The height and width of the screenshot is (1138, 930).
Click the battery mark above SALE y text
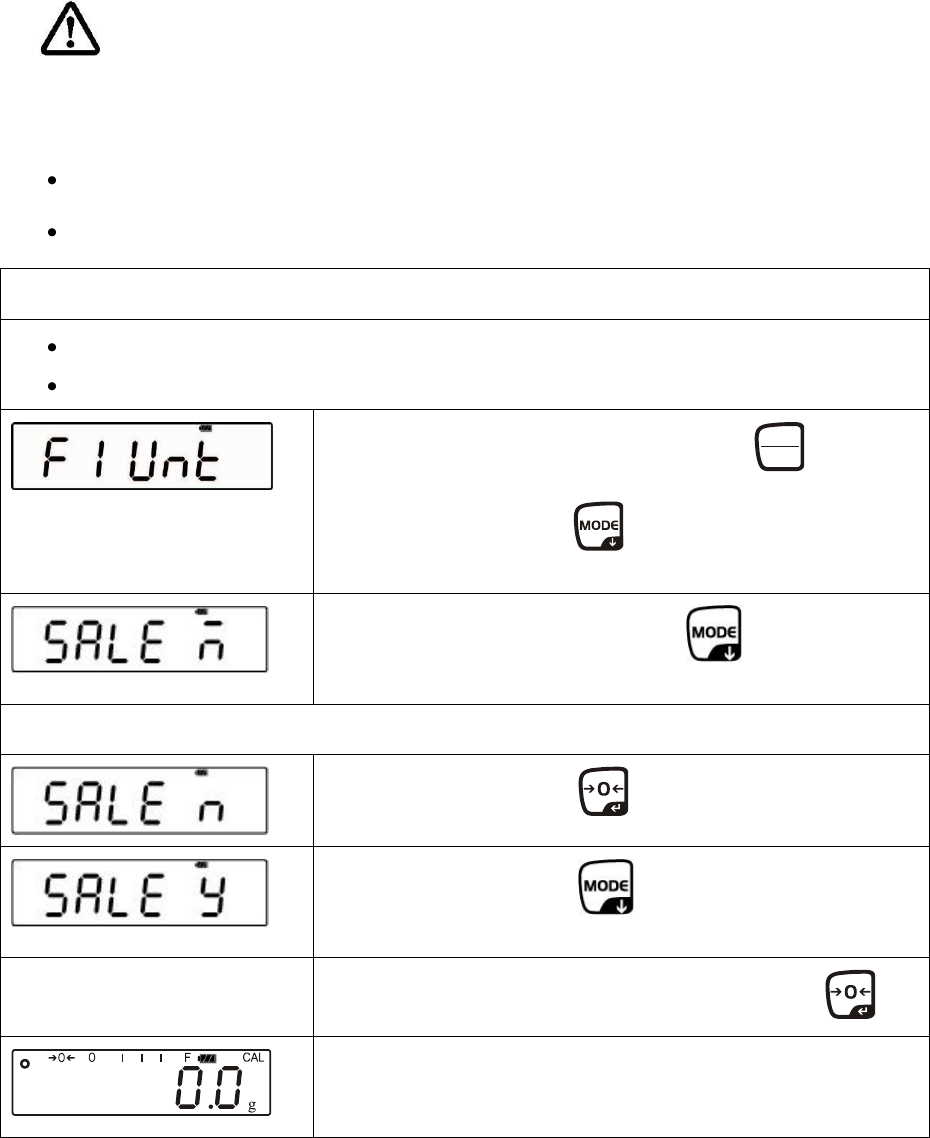(201, 863)
